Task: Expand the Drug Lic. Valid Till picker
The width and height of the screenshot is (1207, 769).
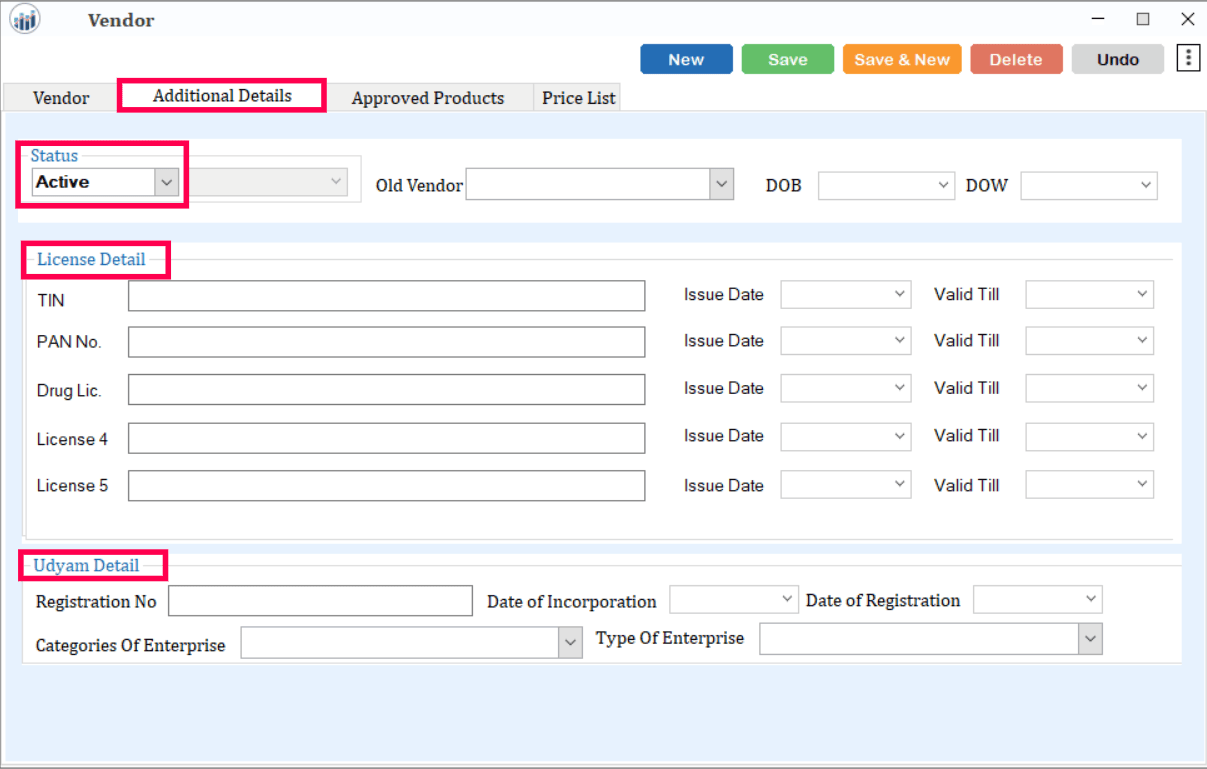Action: [x=1142, y=388]
